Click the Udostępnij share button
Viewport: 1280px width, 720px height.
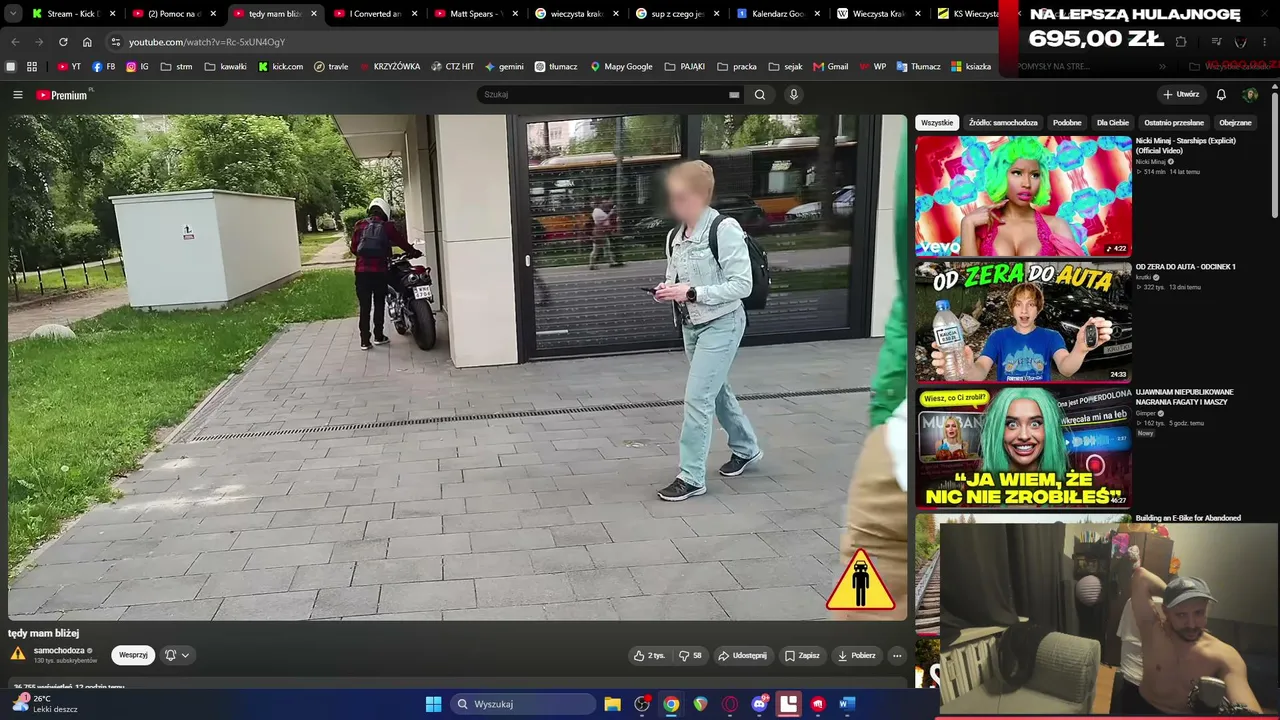742,656
